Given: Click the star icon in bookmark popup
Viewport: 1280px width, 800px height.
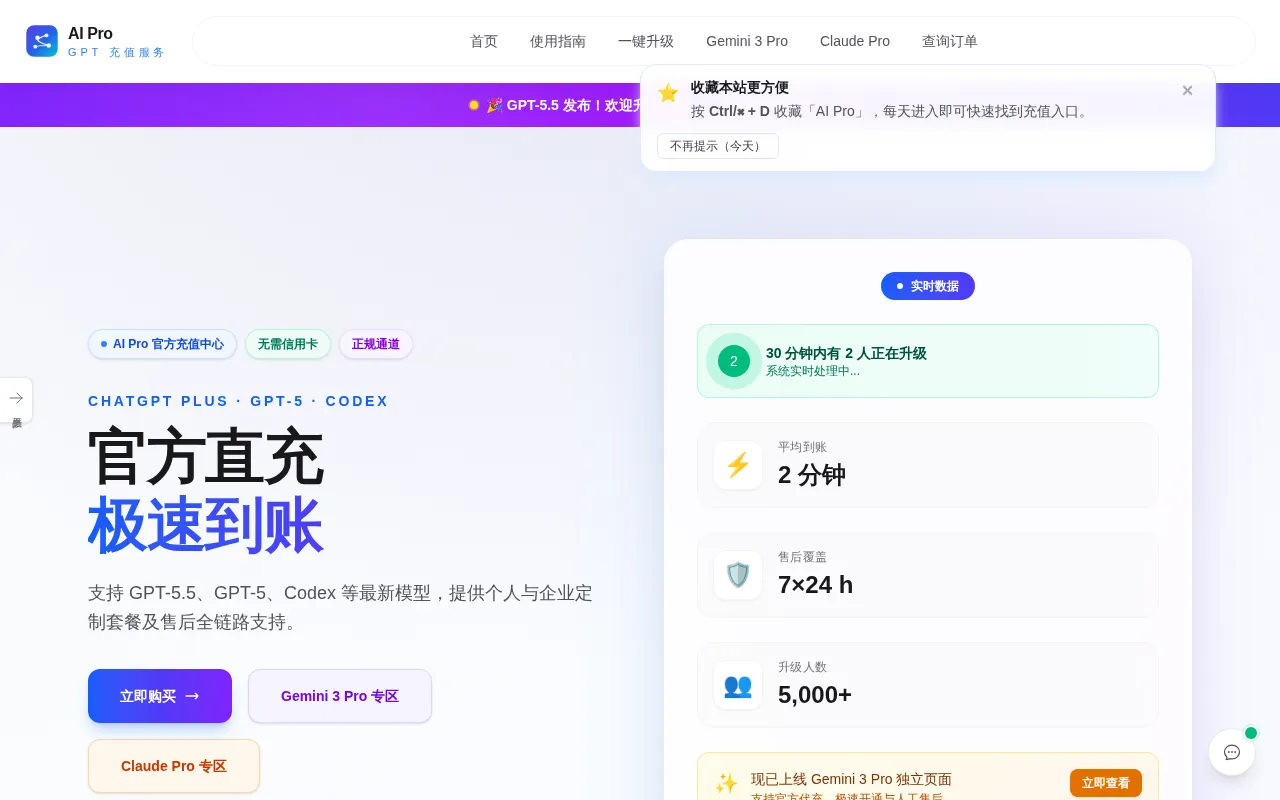Looking at the screenshot, I should [668, 93].
